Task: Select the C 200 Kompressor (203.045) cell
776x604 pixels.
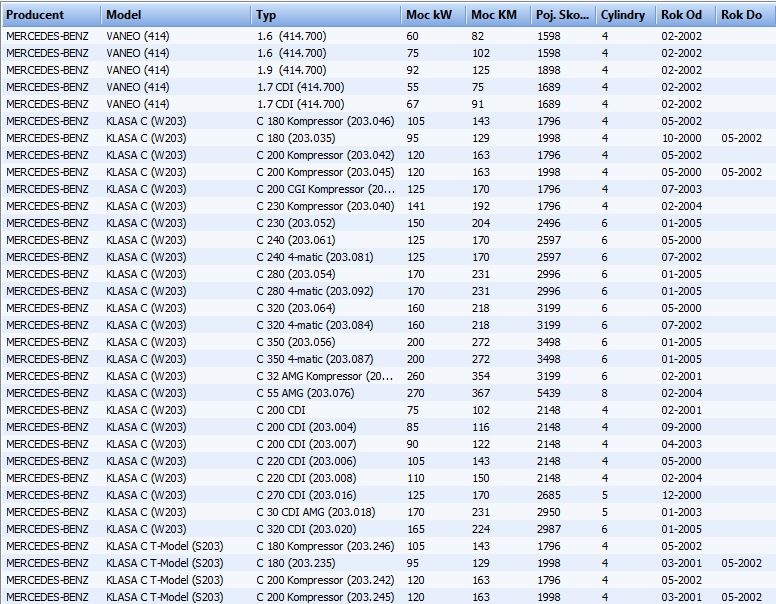Action: point(325,172)
